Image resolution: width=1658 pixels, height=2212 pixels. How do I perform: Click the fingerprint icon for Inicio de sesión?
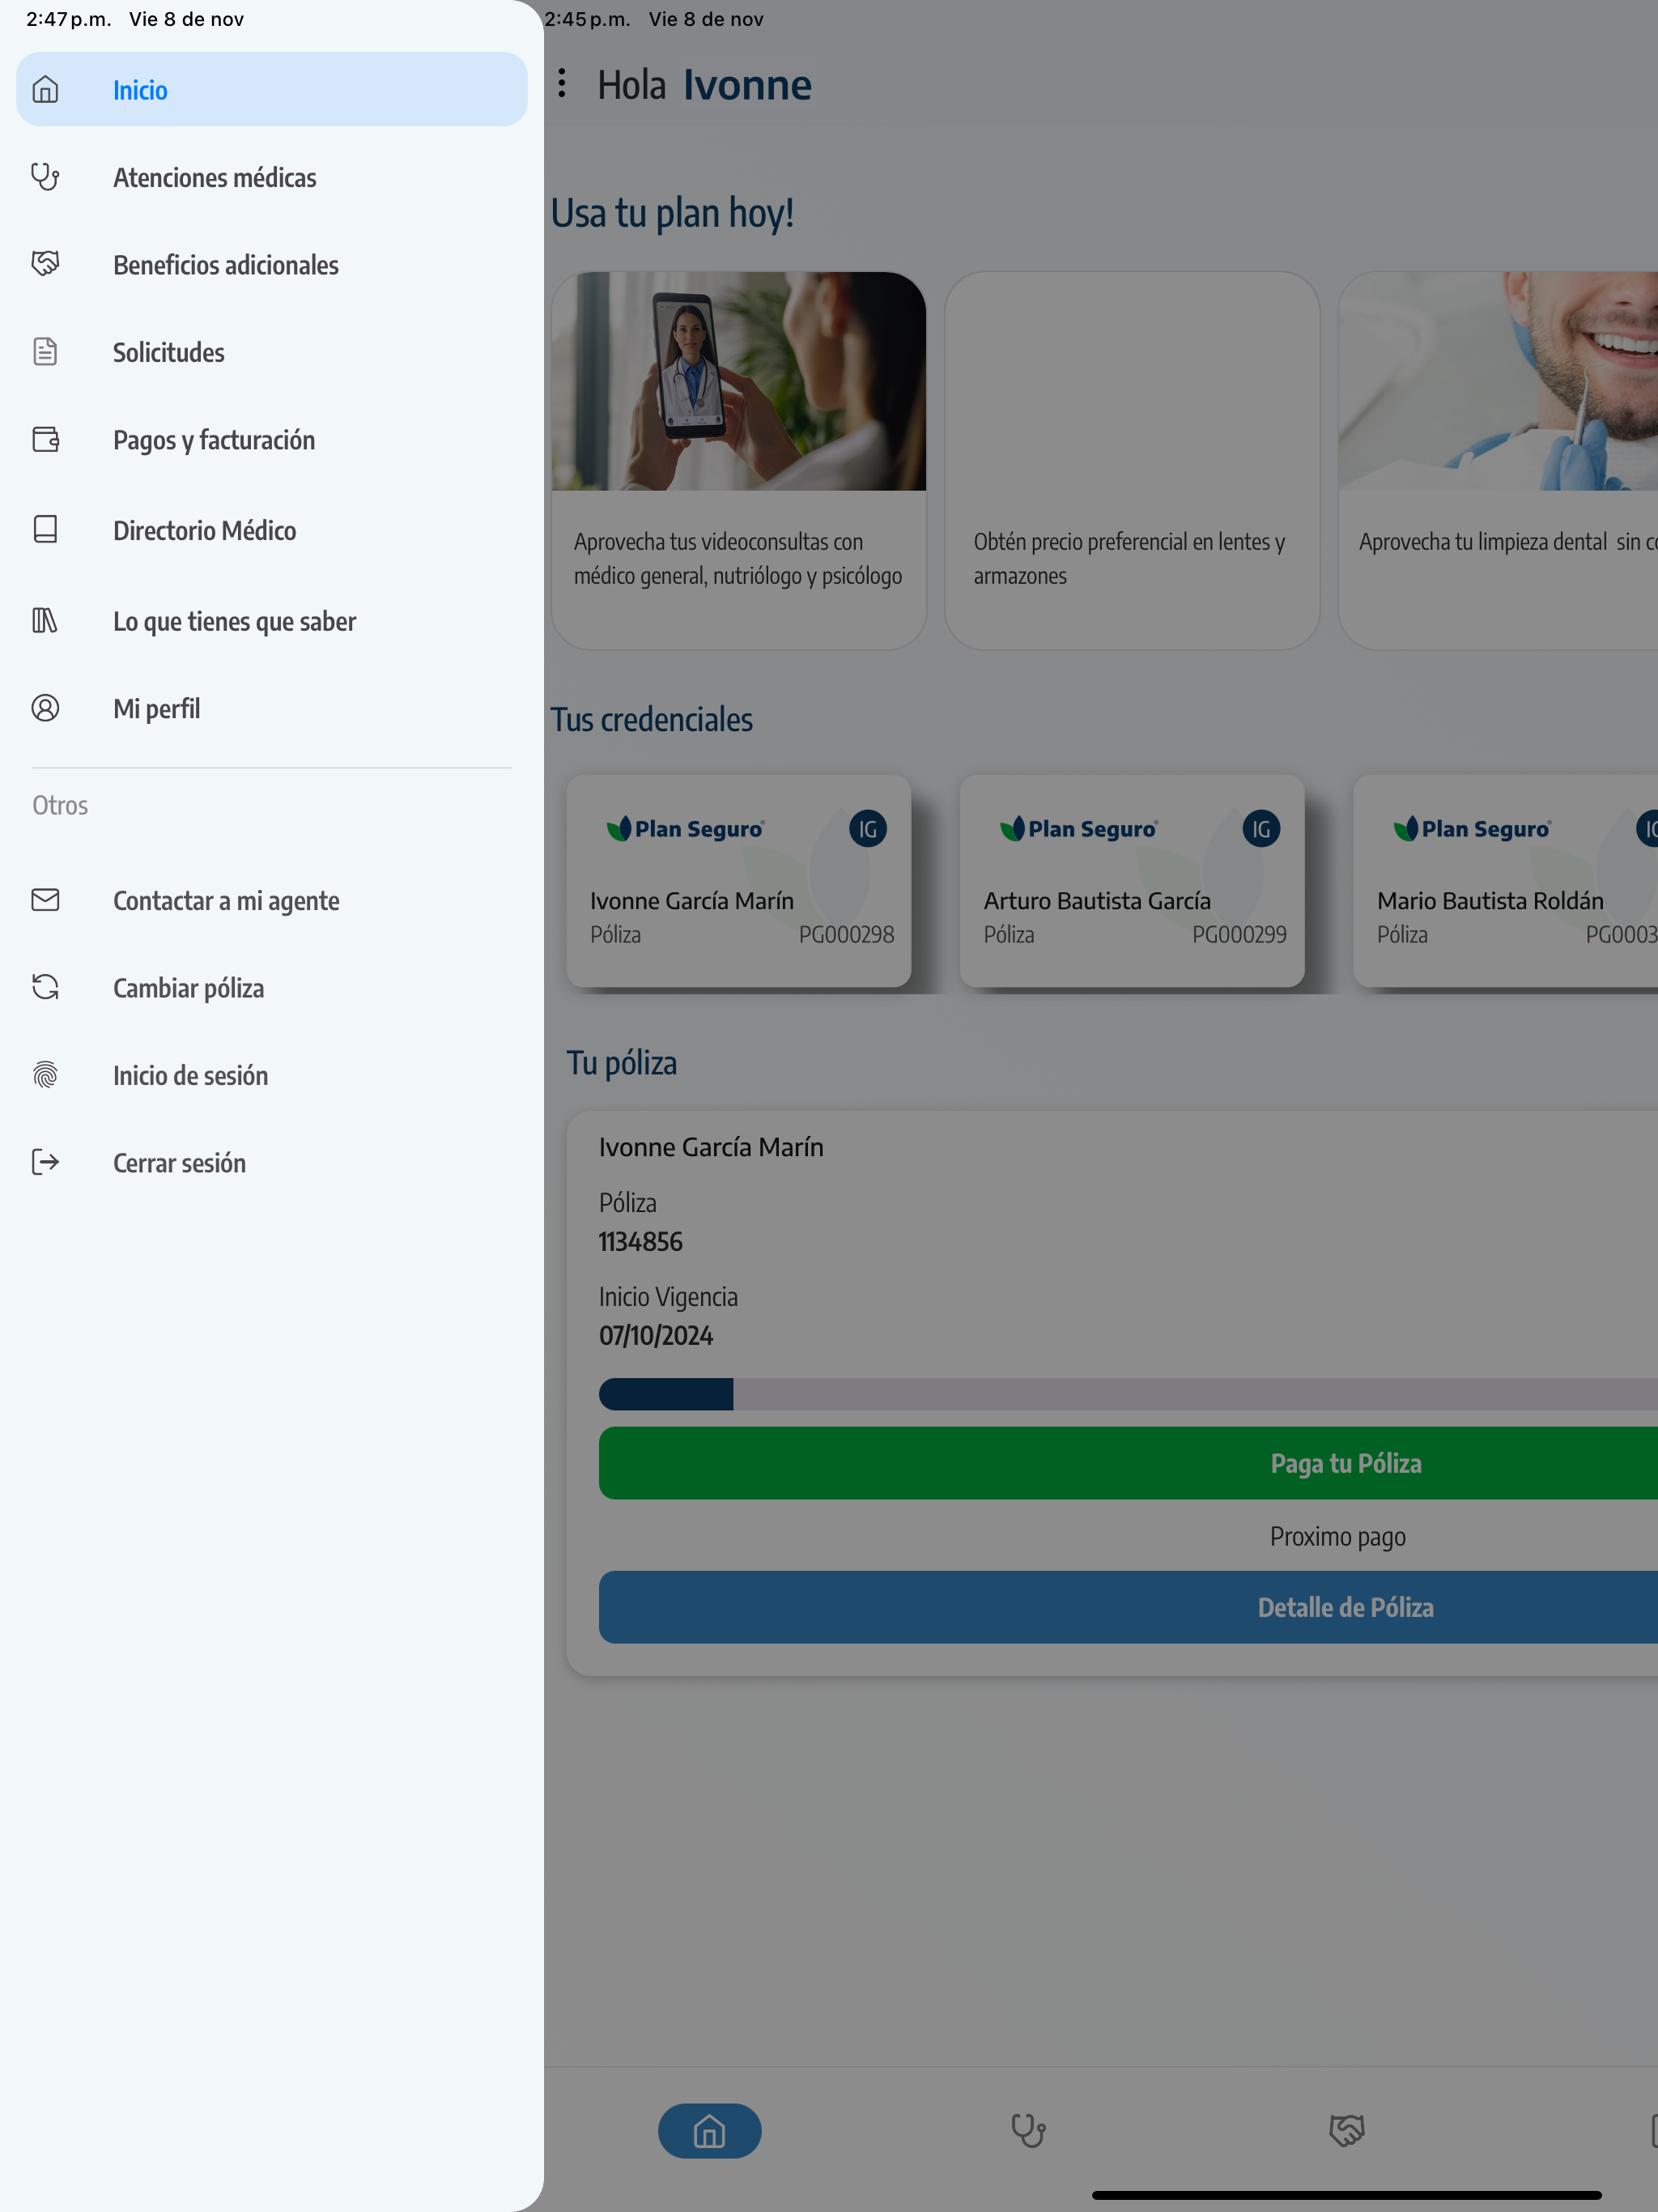45,1075
